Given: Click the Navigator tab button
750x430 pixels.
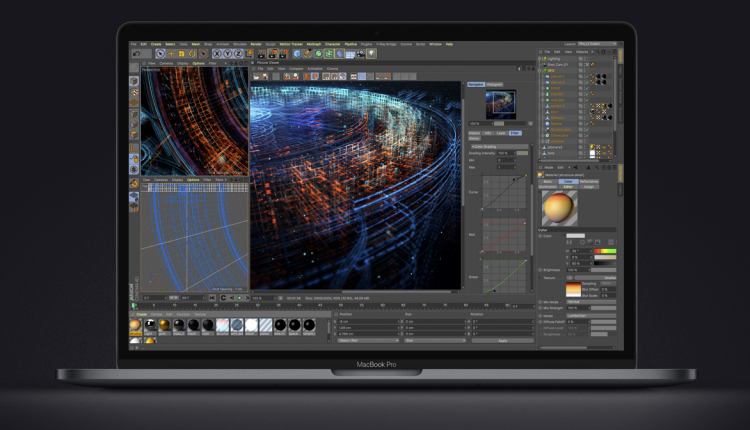Looking at the screenshot, I should [476, 84].
